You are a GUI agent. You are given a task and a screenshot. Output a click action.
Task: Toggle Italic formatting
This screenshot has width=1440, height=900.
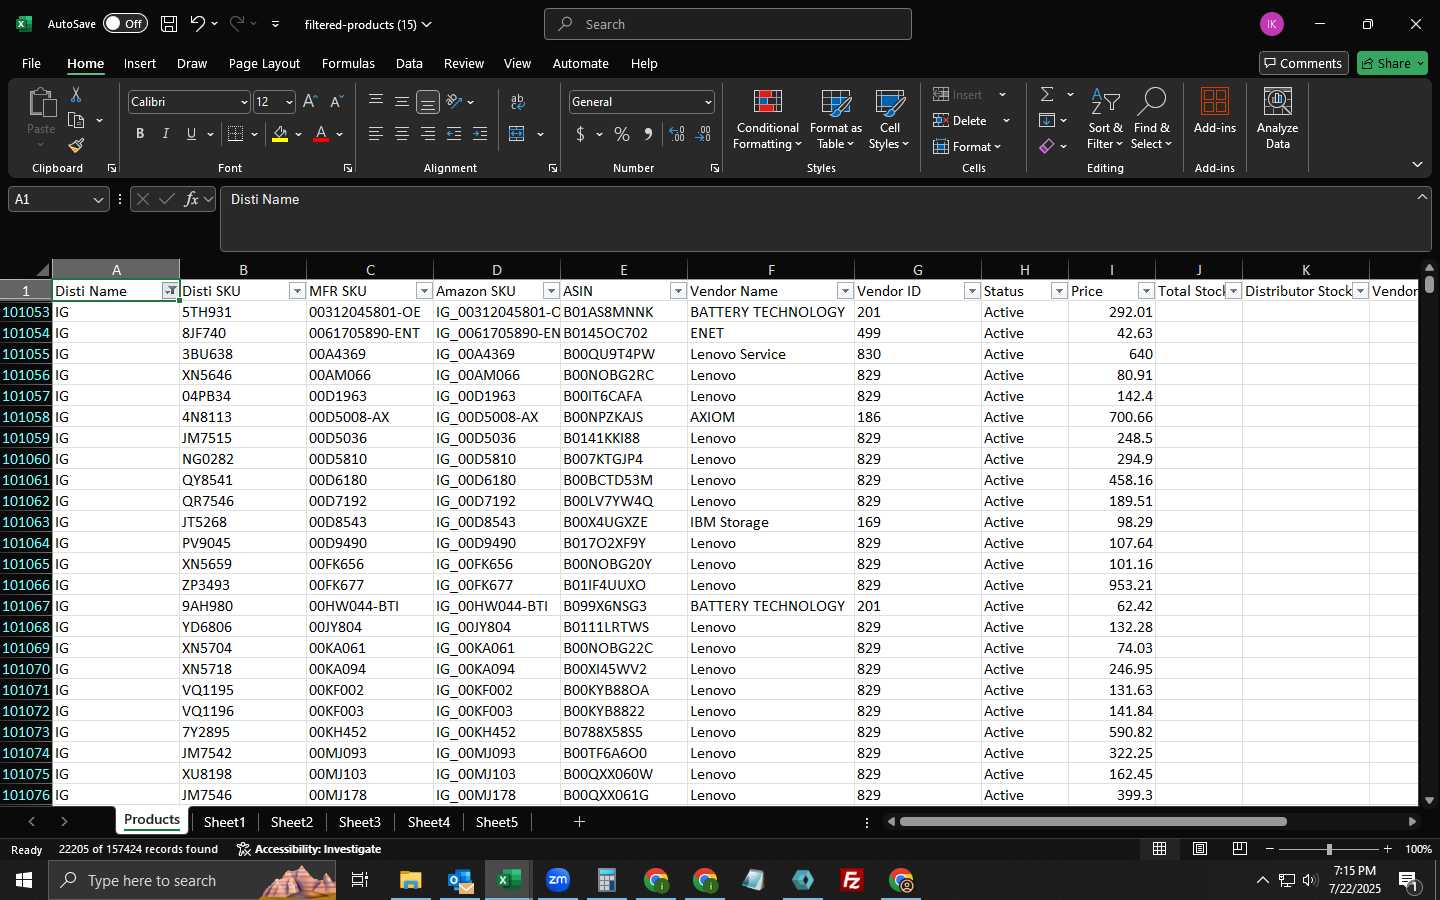point(166,134)
